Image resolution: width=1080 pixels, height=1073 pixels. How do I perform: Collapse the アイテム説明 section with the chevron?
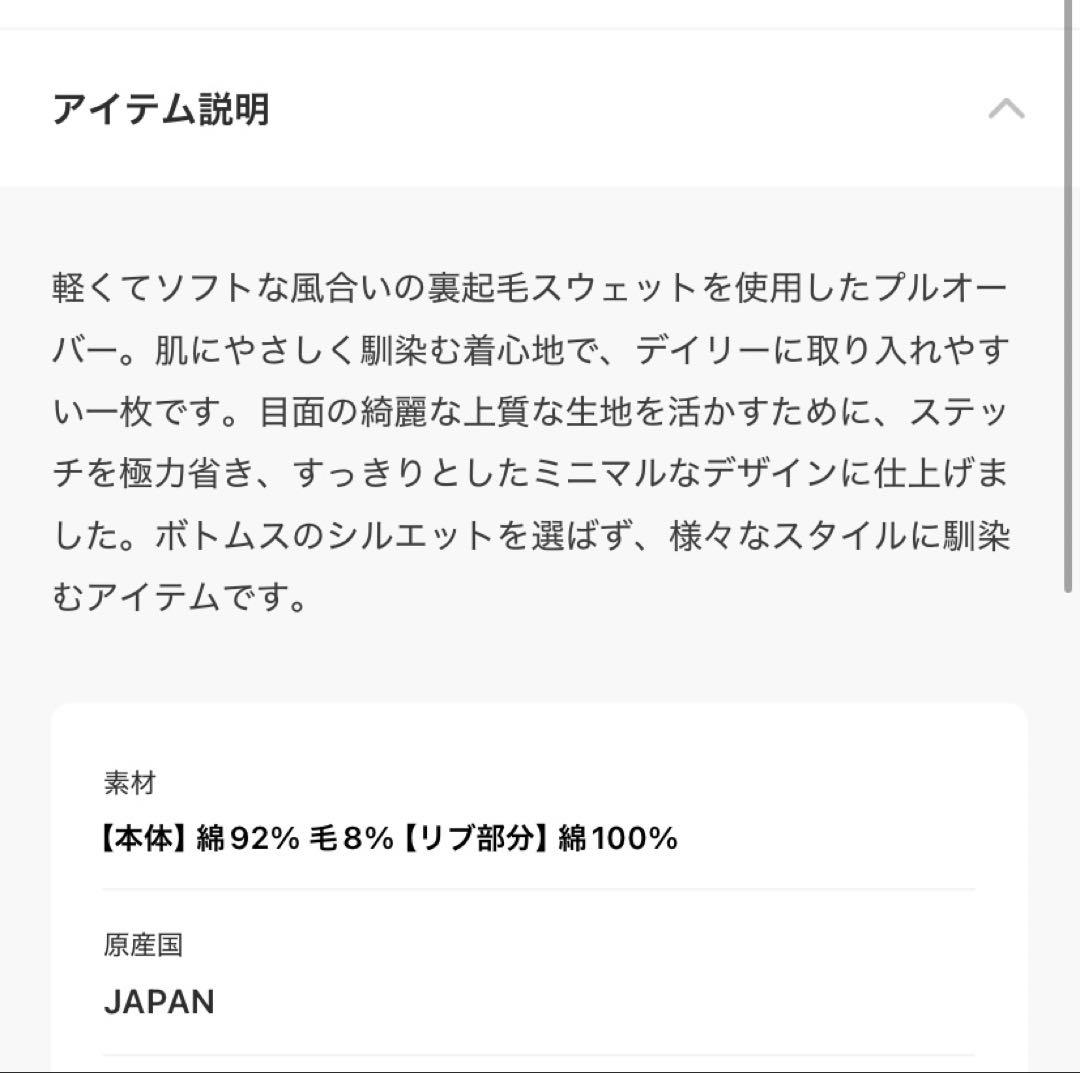click(x=1006, y=108)
